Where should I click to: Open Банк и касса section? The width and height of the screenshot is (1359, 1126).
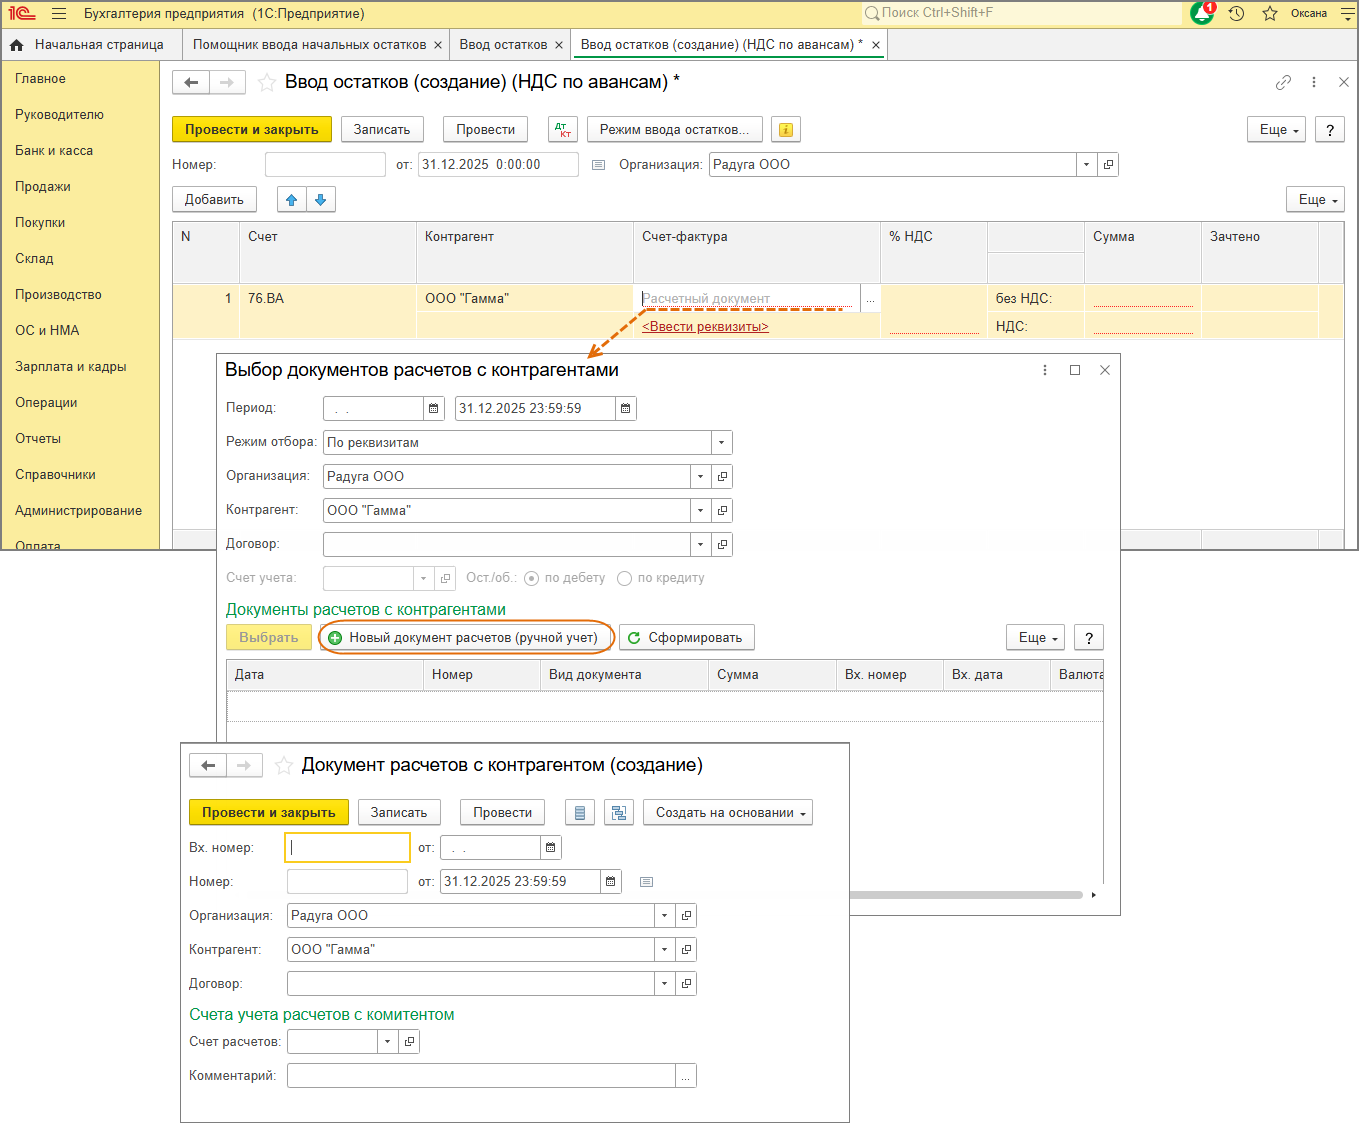click(x=54, y=151)
